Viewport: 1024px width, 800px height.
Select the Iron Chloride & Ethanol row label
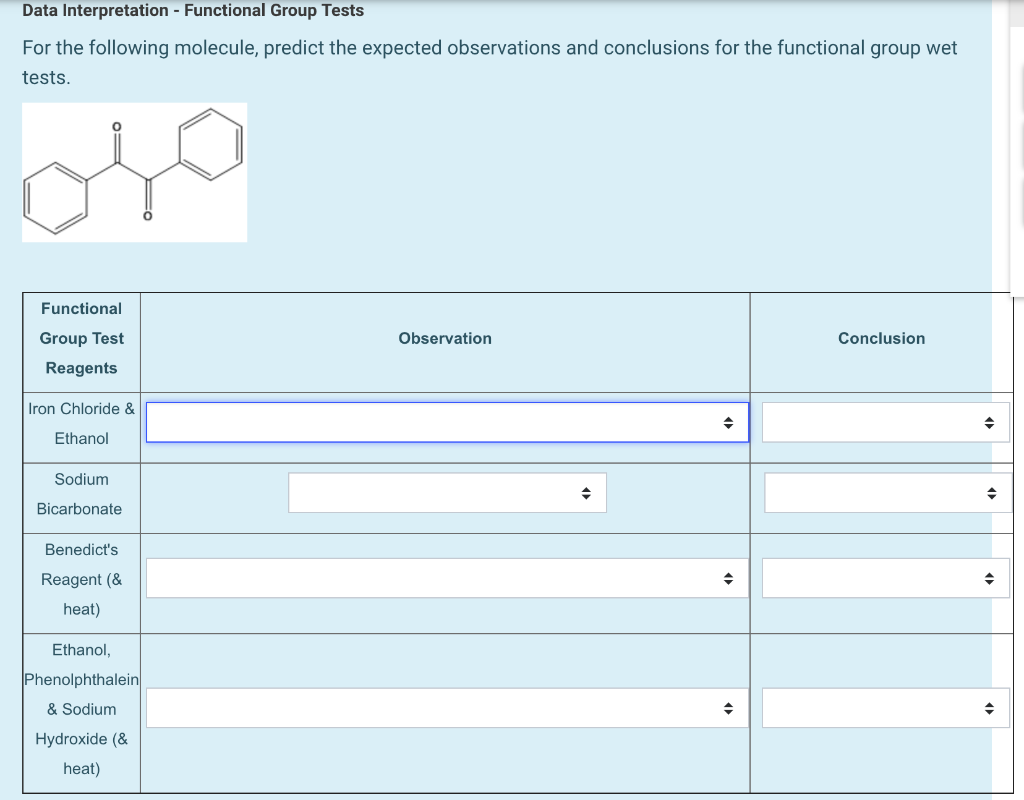81,423
